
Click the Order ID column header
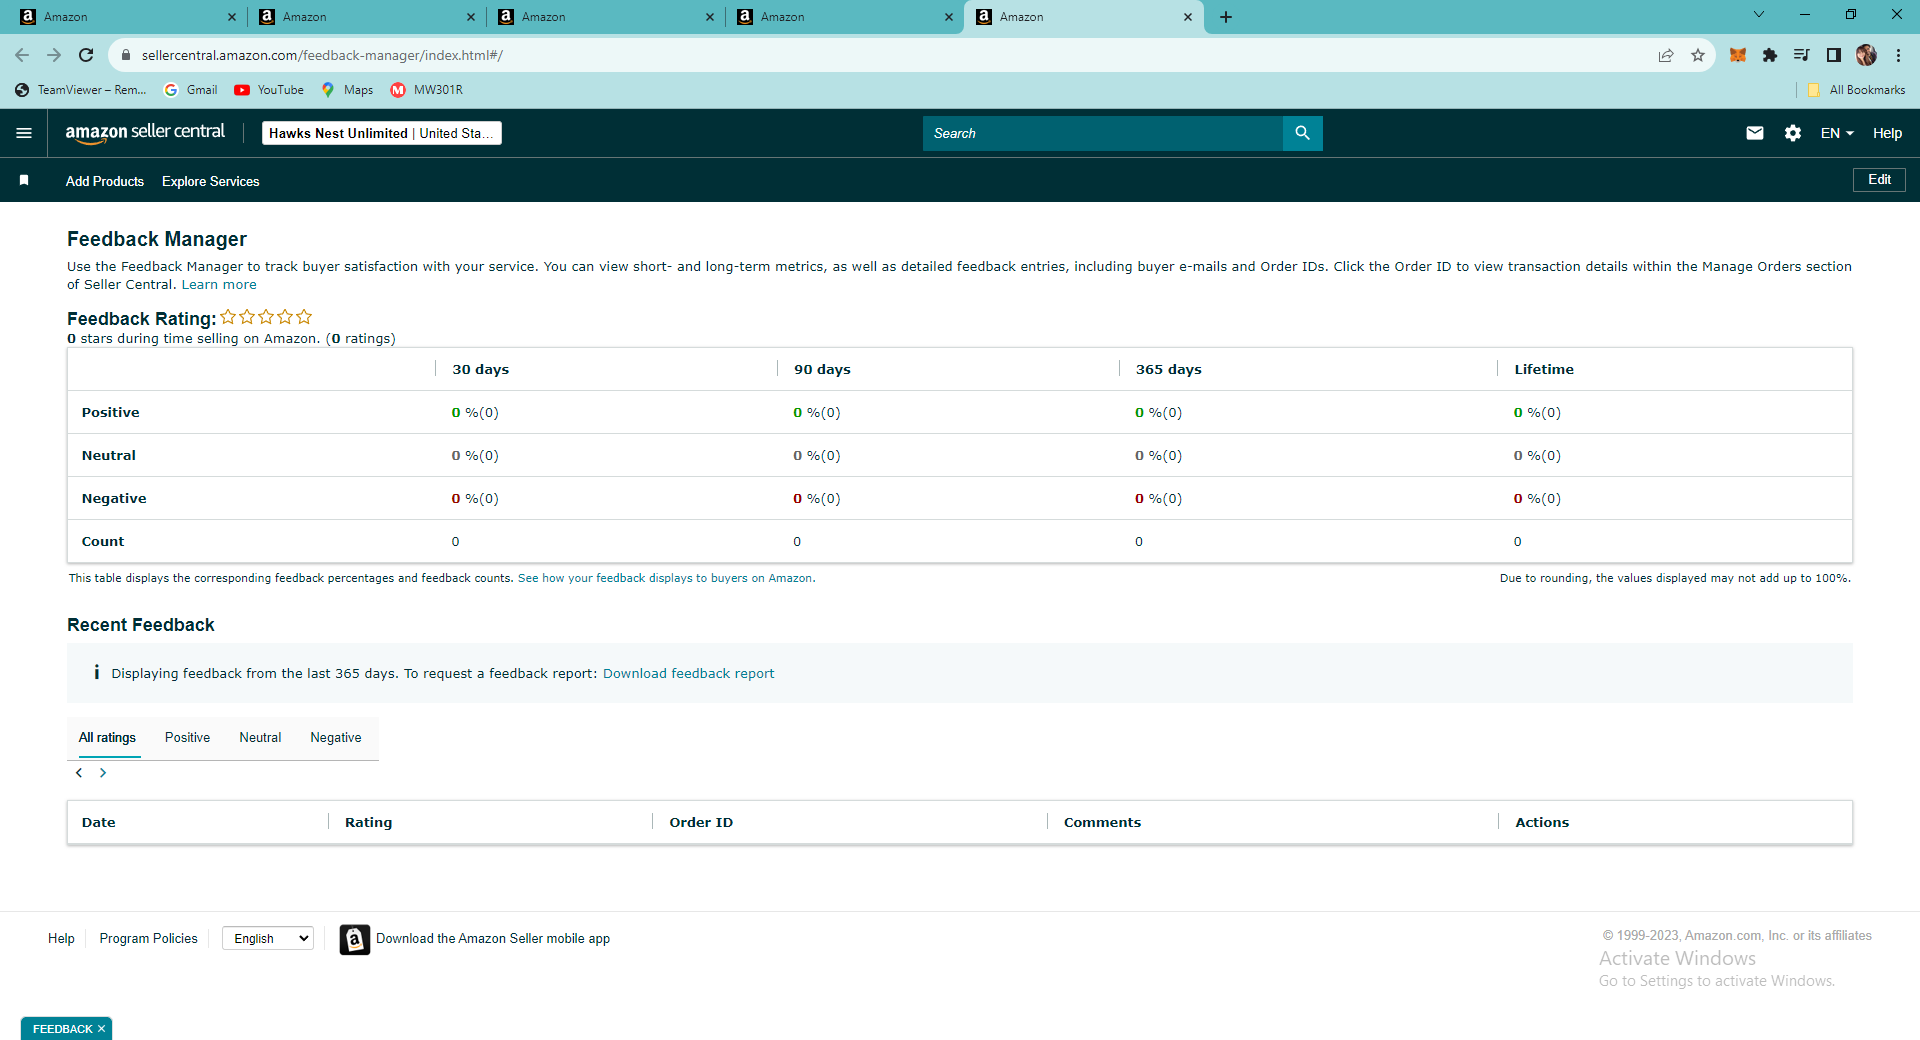(x=701, y=822)
